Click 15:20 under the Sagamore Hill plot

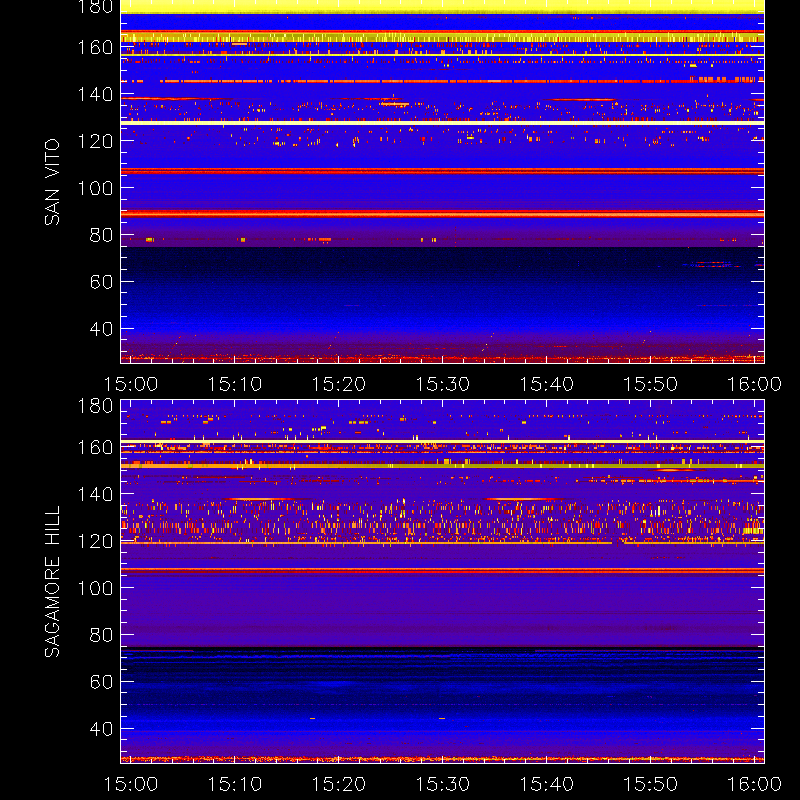coord(339,784)
